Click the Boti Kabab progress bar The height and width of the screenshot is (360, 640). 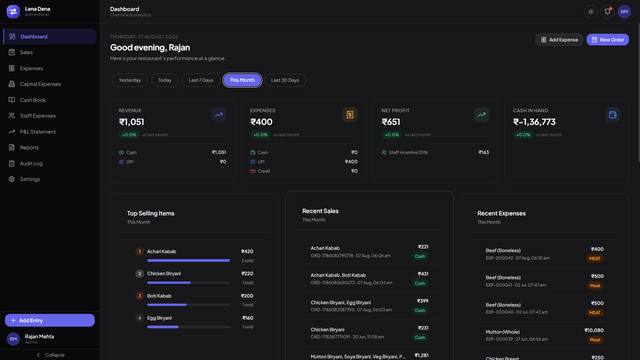click(x=189, y=304)
